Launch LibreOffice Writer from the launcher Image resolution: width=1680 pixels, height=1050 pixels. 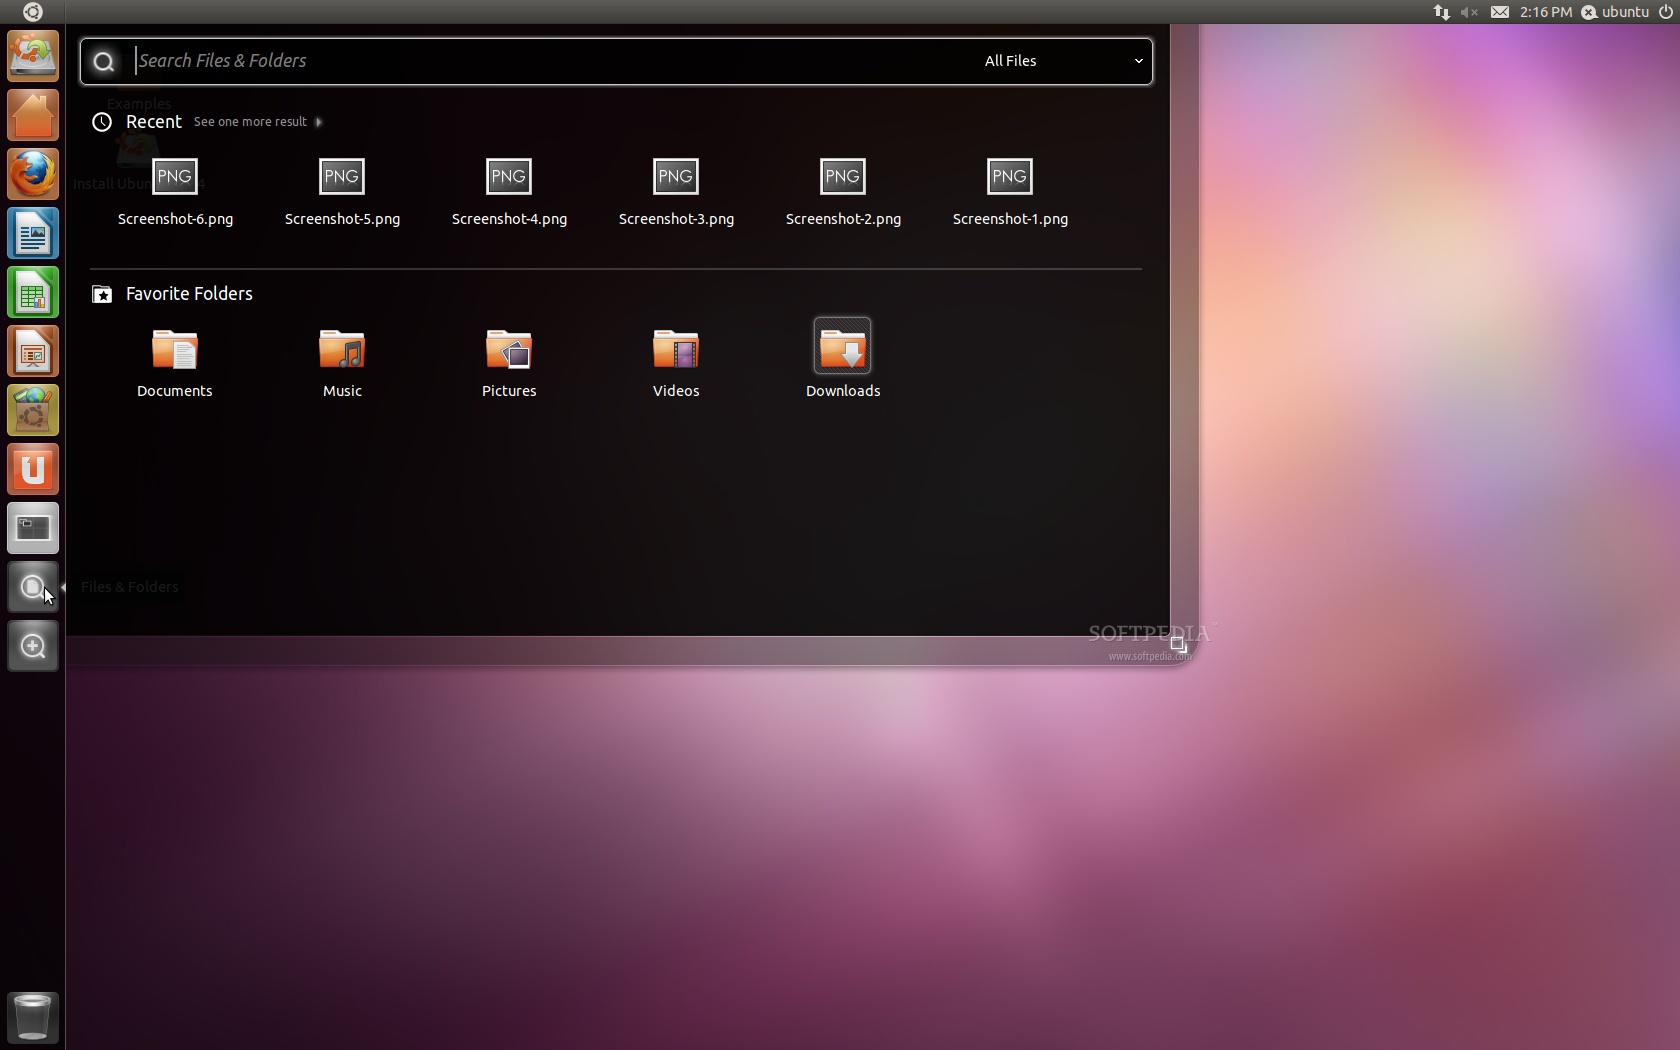pyautogui.click(x=33, y=233)
